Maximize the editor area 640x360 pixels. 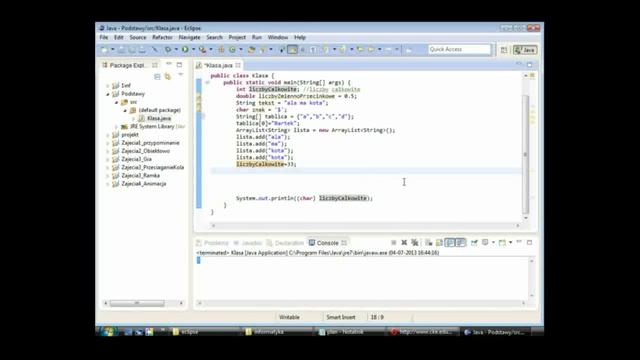pyautogui.click(x=529, y=64)
